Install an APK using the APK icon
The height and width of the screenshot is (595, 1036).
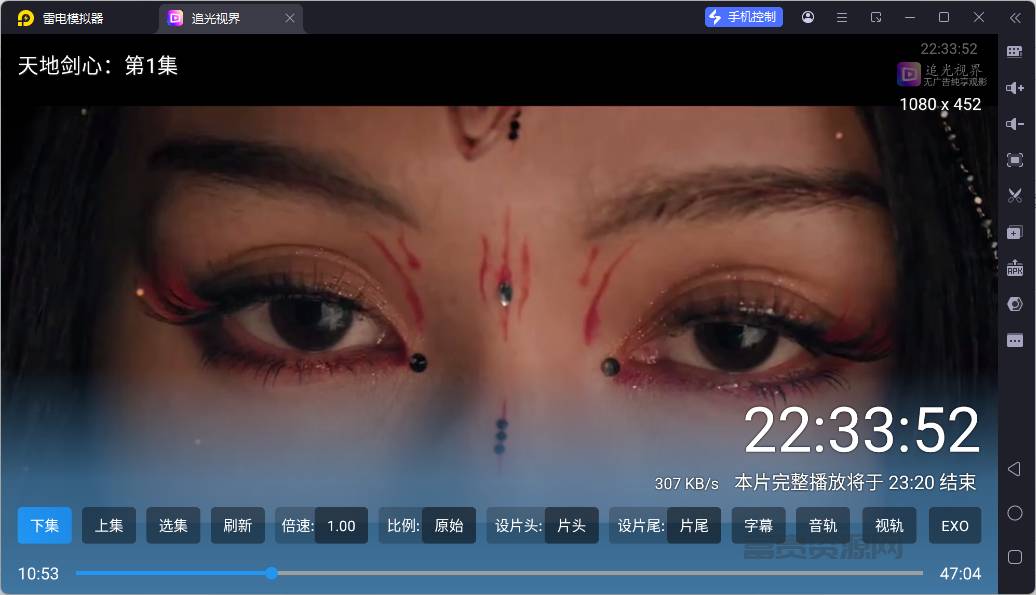(x=1015, y=268)
